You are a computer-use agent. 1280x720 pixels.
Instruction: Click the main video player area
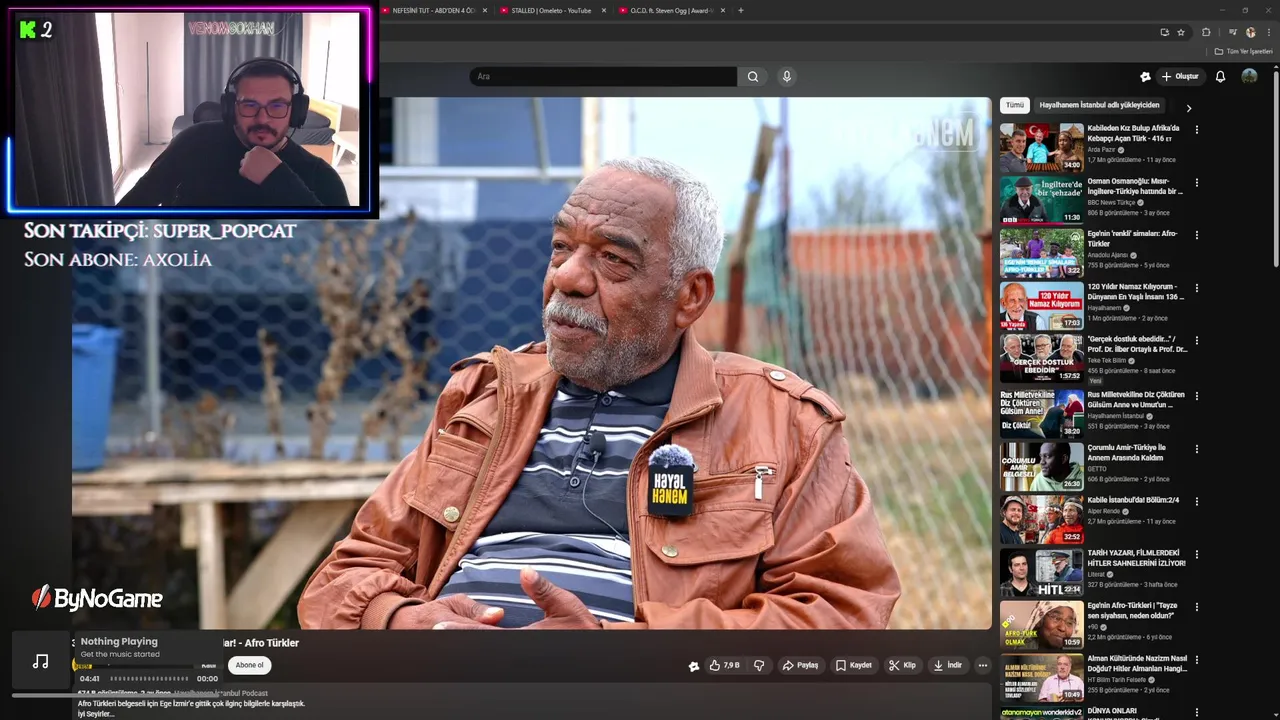(530, 363)
